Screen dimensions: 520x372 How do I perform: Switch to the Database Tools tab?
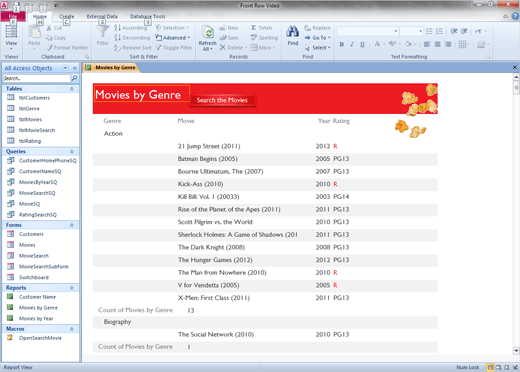coord(148,16)
